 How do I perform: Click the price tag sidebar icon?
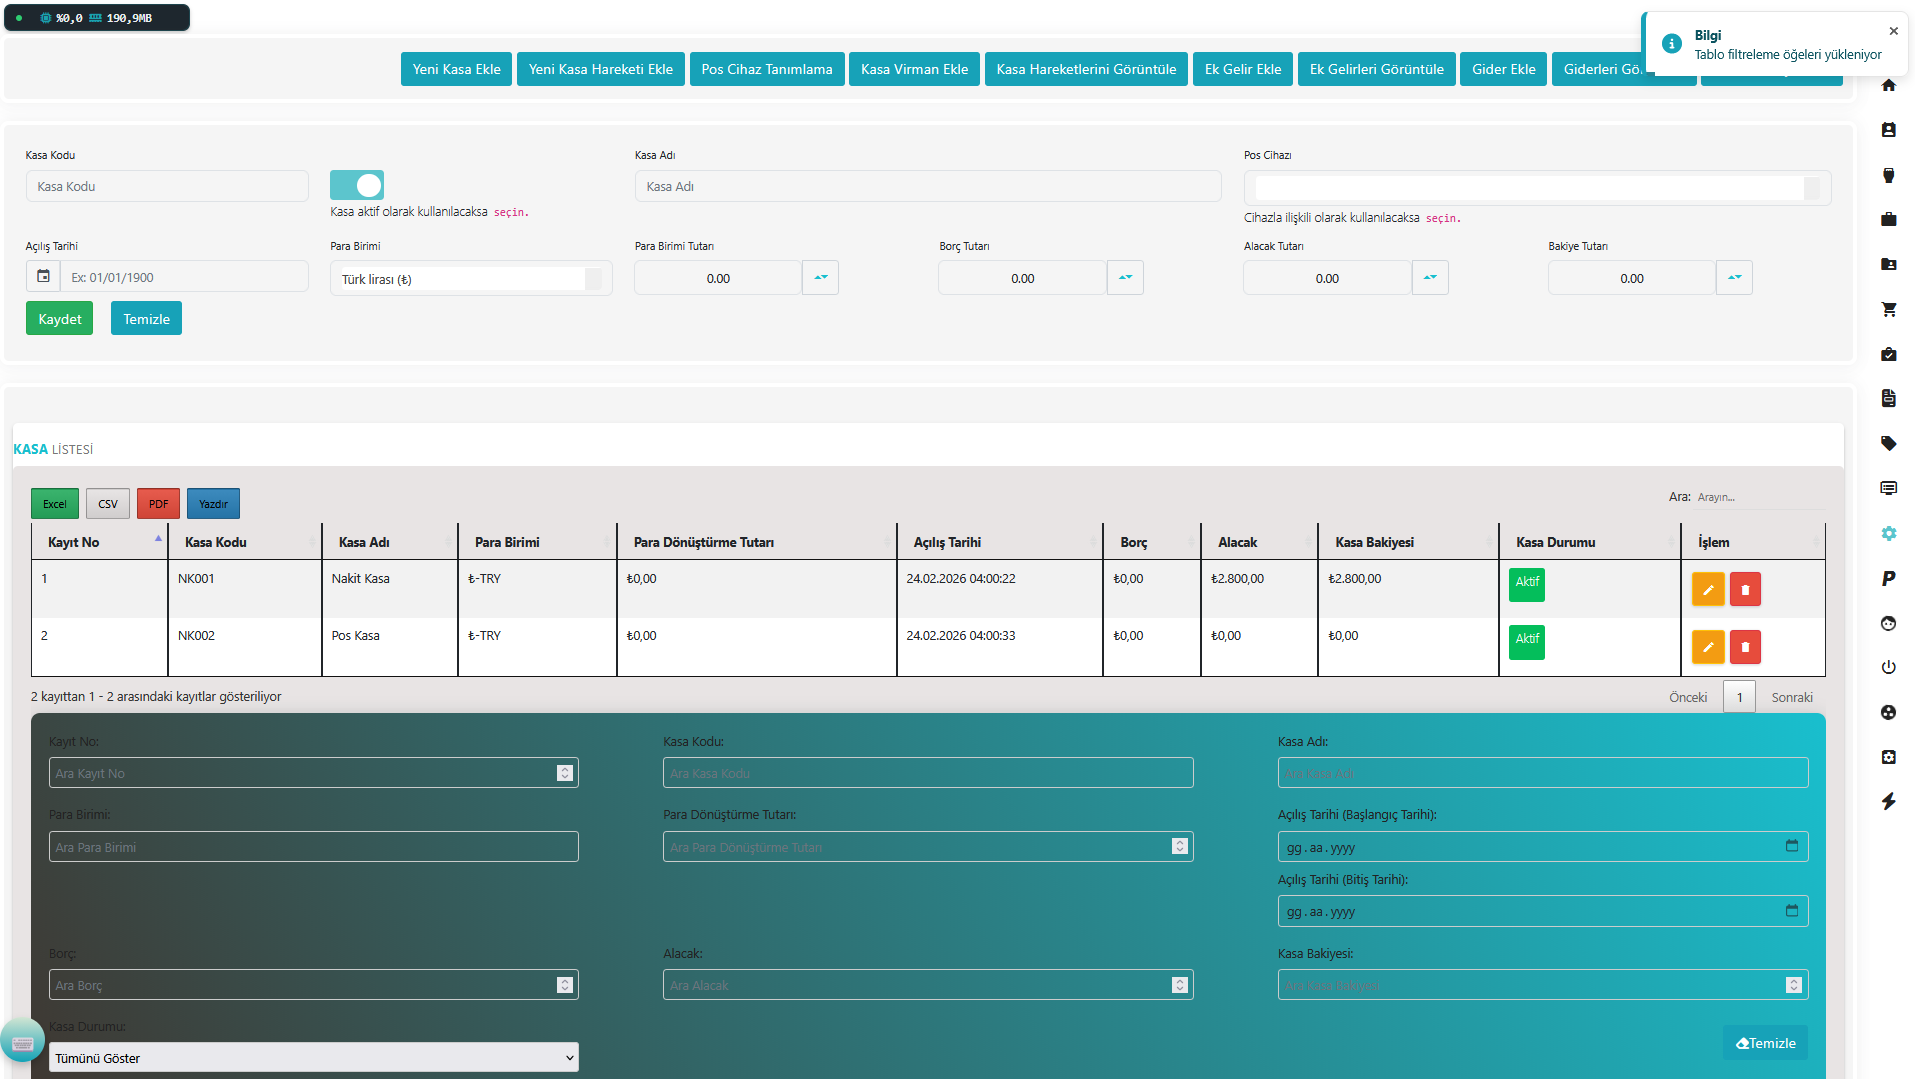pyautogui.click(x=1888, y=444)
